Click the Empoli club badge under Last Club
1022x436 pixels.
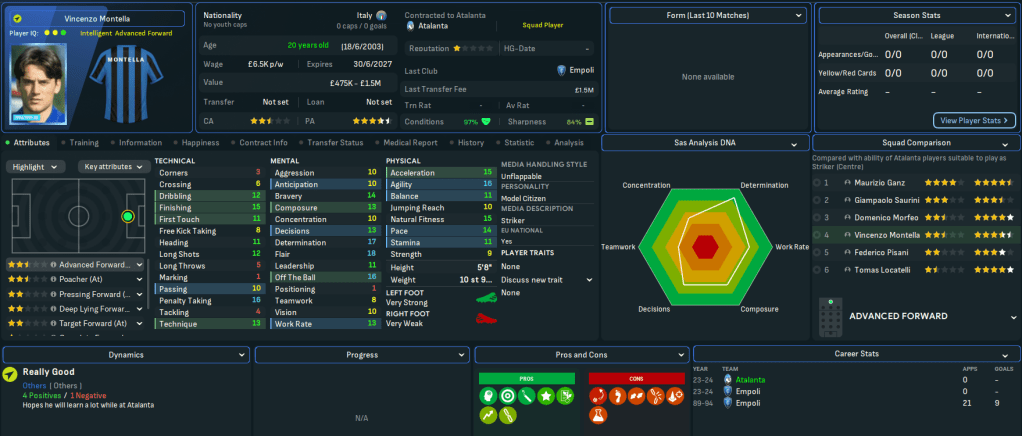[x=561, y=71]
